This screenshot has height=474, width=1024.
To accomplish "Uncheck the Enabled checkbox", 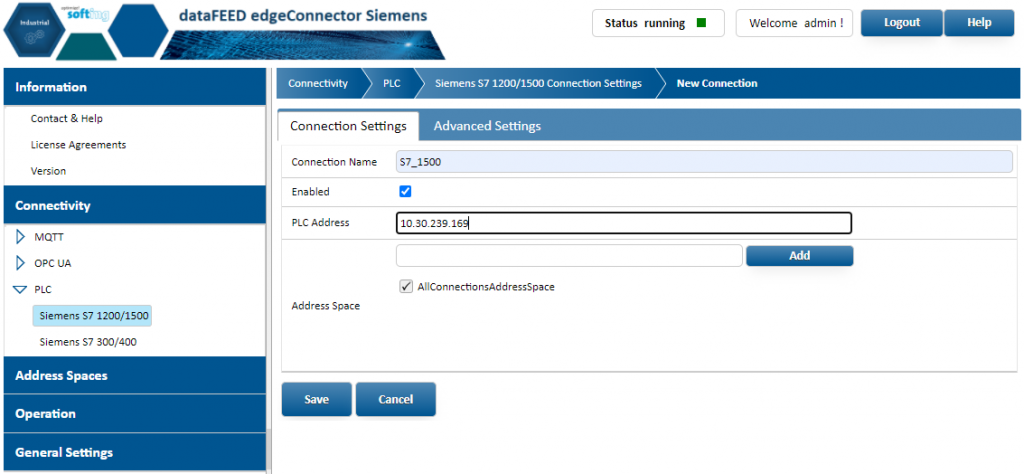I will pyautogui.click(x=405, y=191).
